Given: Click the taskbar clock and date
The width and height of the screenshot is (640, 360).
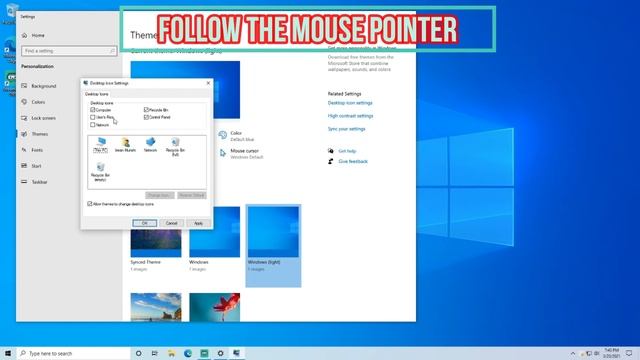Looking at the screenshot, I should pos(611,353).
